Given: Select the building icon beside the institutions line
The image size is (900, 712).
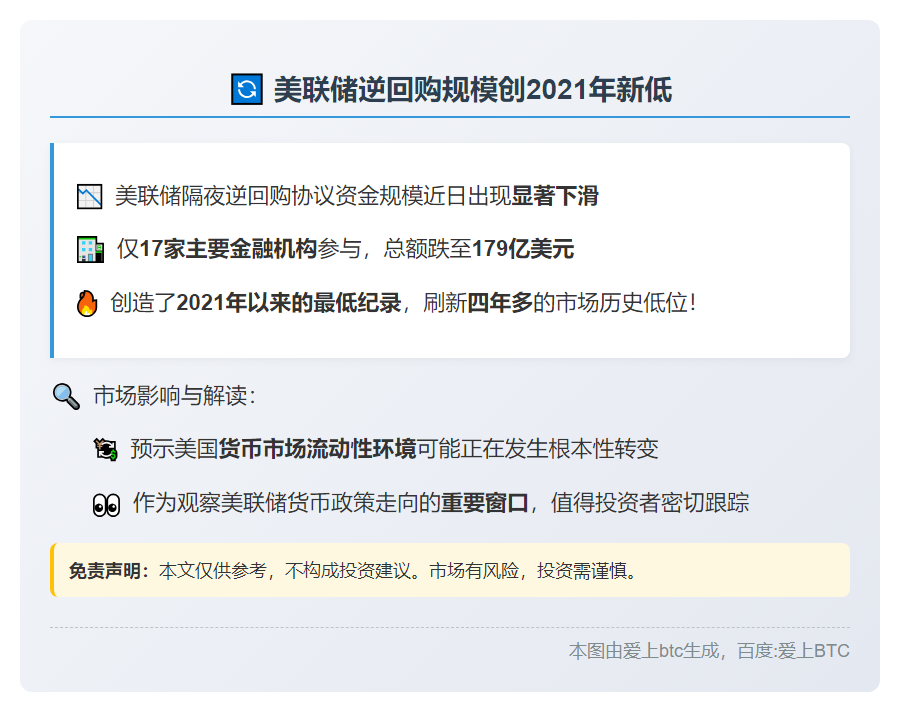Looking at the screenshot, I should click(90, 249).
